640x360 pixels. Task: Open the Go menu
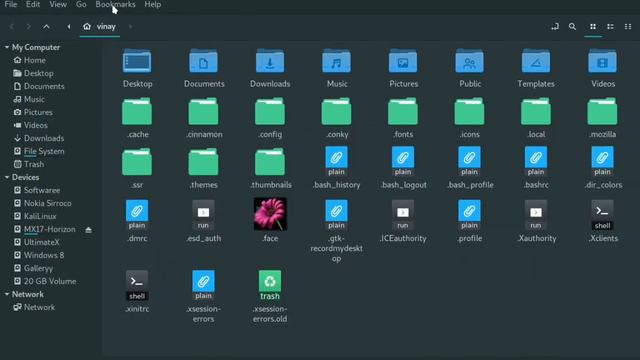pyautogui.click(x=81, y=4)
